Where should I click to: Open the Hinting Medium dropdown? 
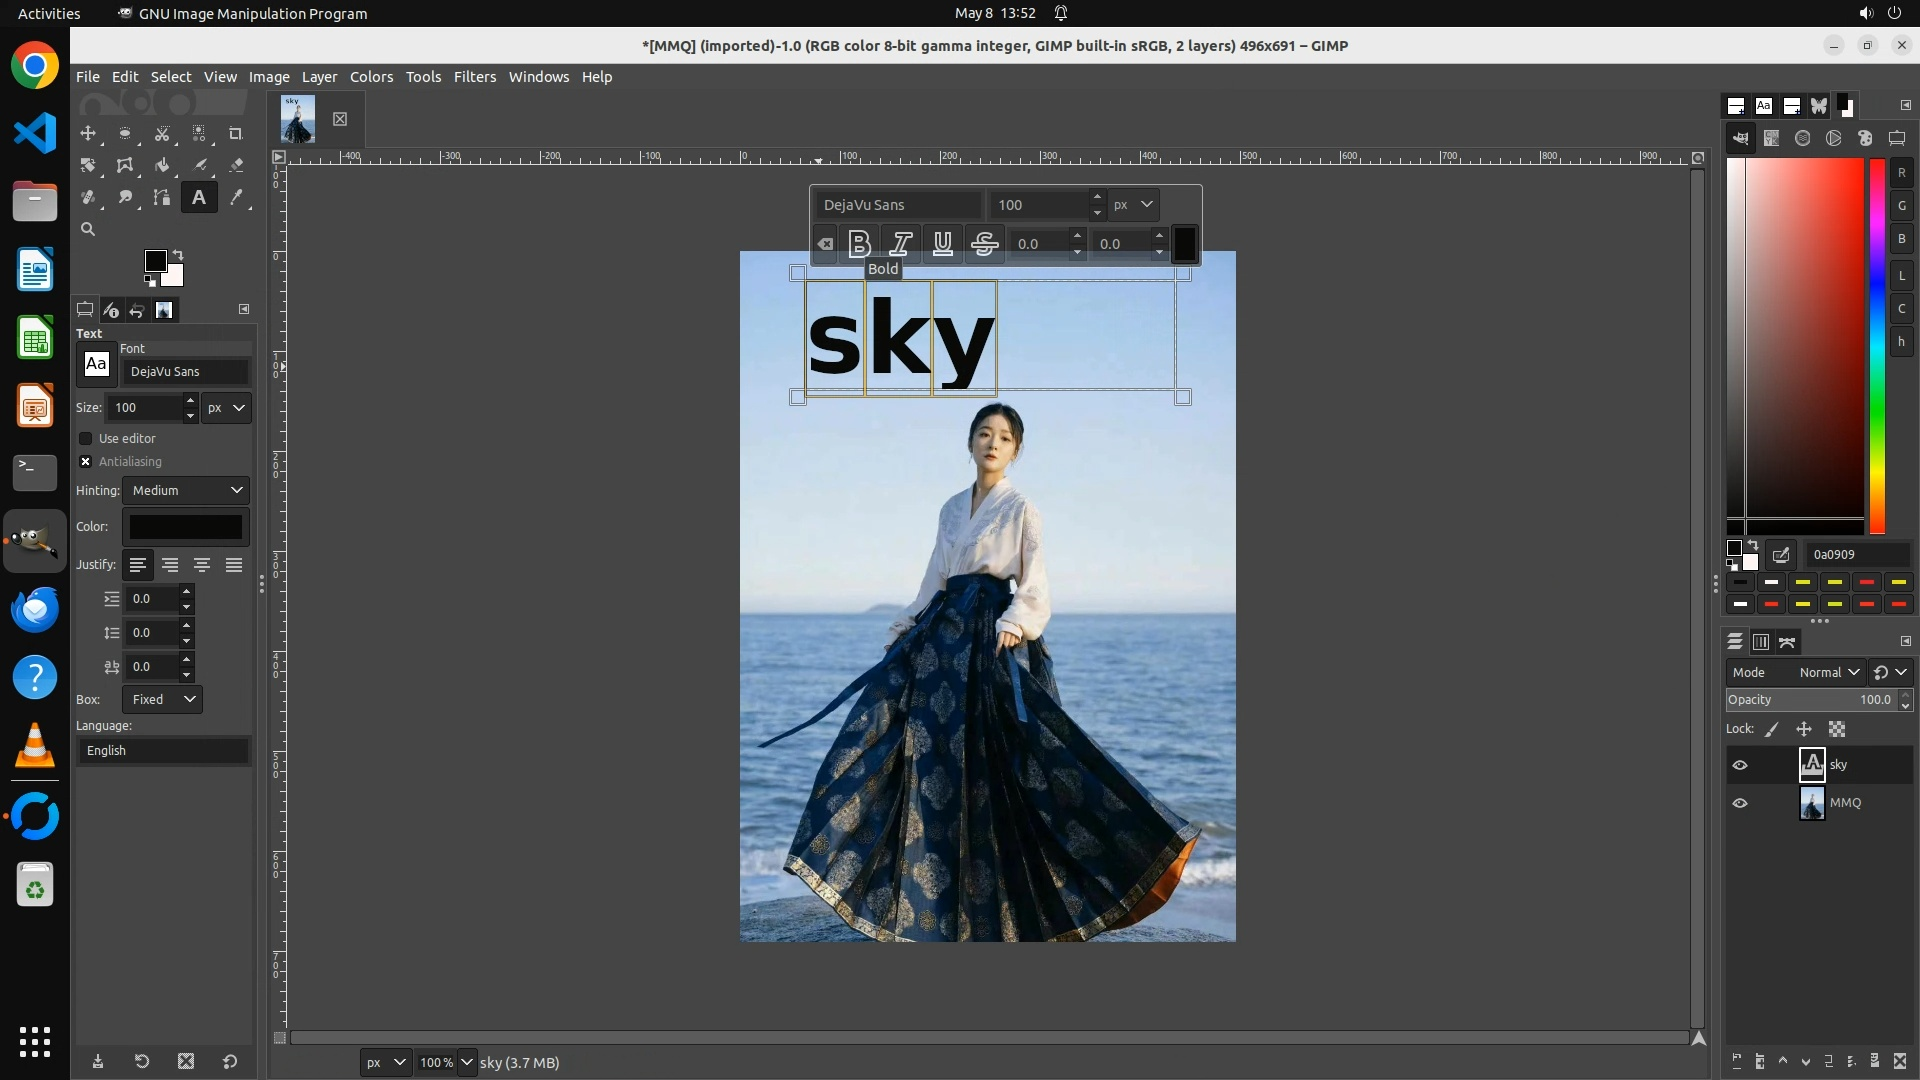(186, 490)
